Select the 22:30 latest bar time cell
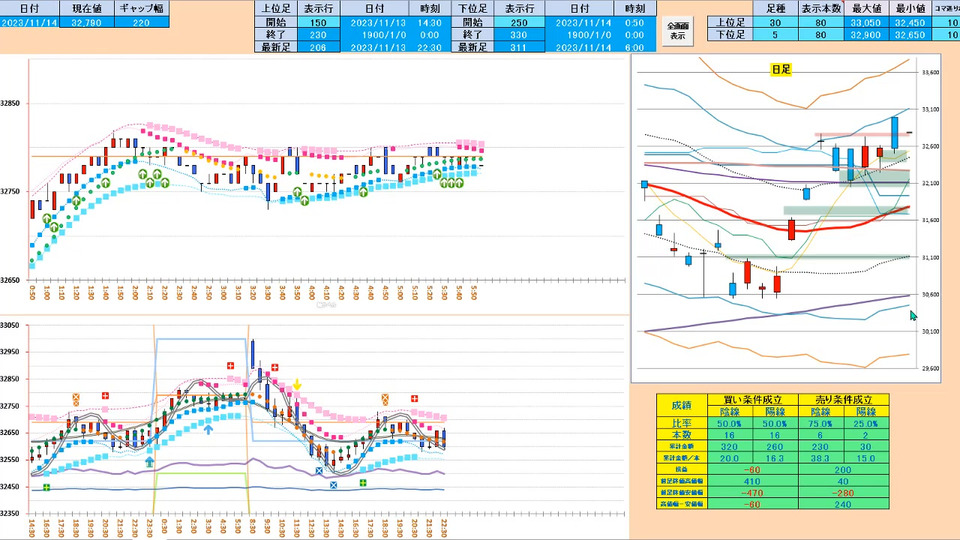 [430, 47]
